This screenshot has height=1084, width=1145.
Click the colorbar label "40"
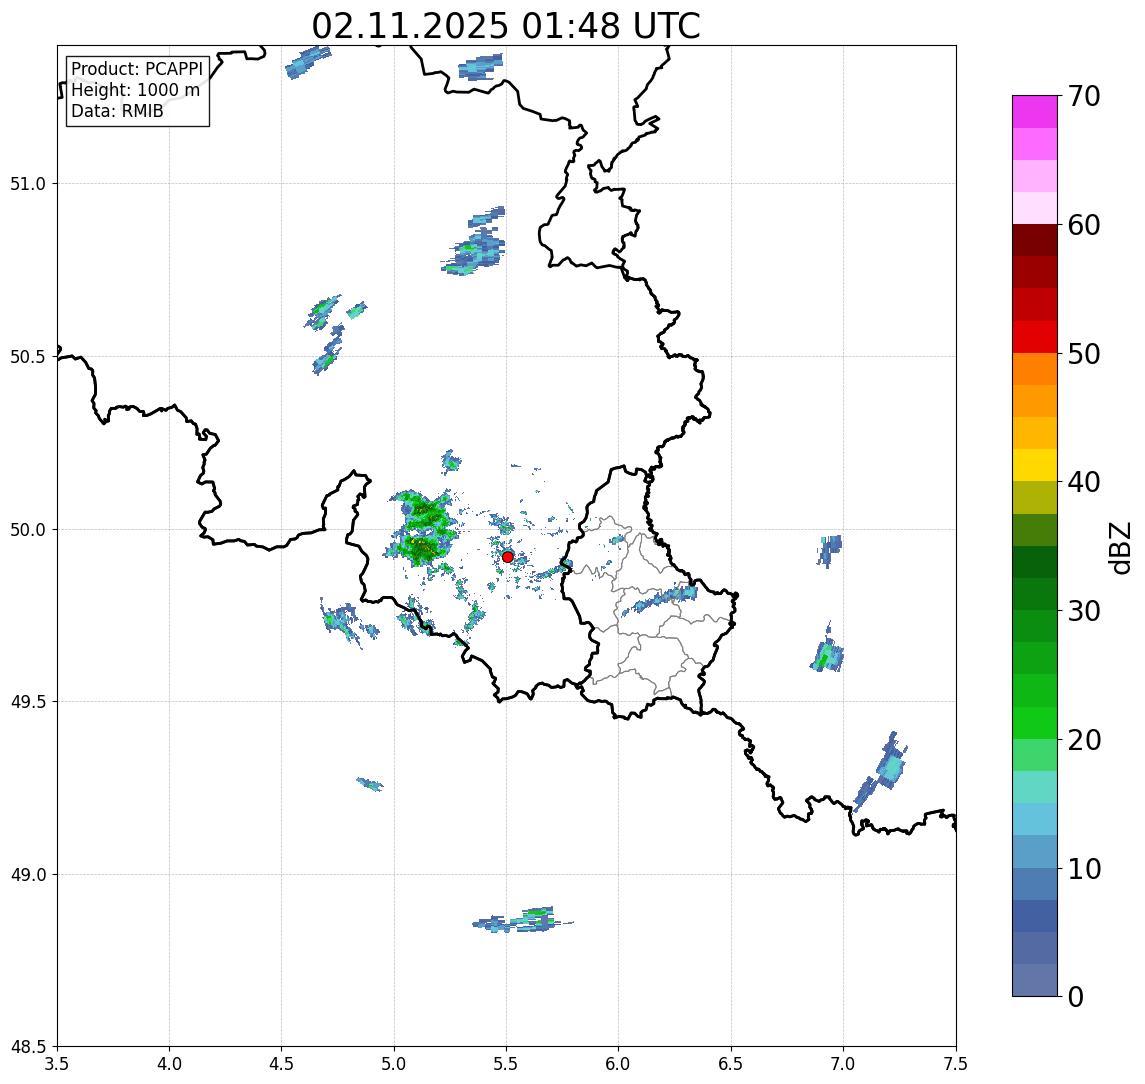pyautogui.click(x=1084, y=482)
